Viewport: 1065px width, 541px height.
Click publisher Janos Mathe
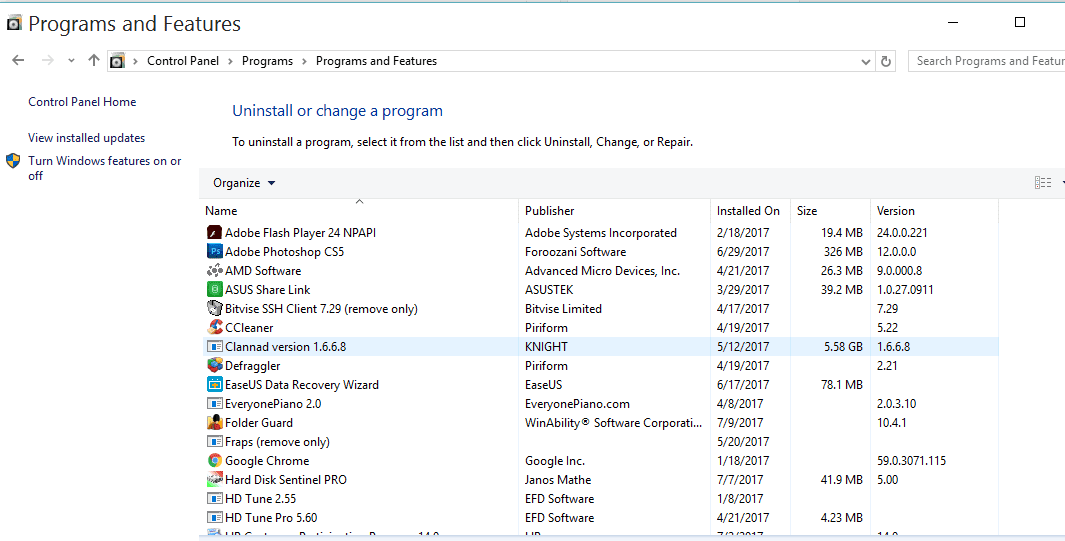(x=558, y=479)
